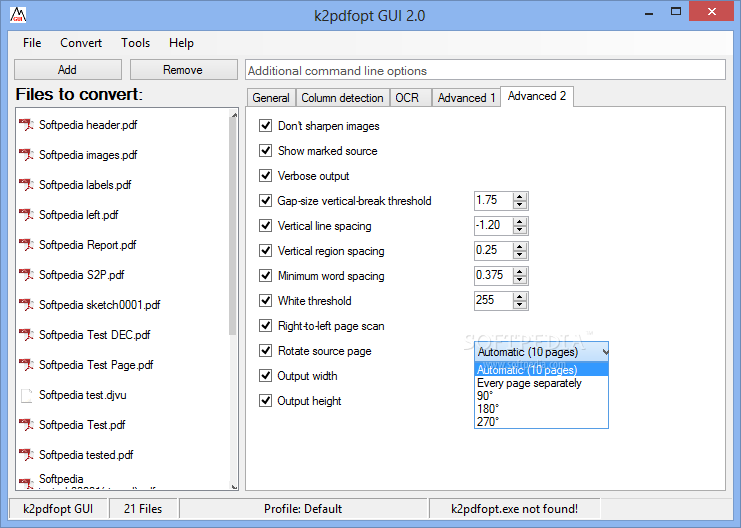Open the Help menu
The width and height of the screenshot is (741, 528).
click(x=181, y=43)
